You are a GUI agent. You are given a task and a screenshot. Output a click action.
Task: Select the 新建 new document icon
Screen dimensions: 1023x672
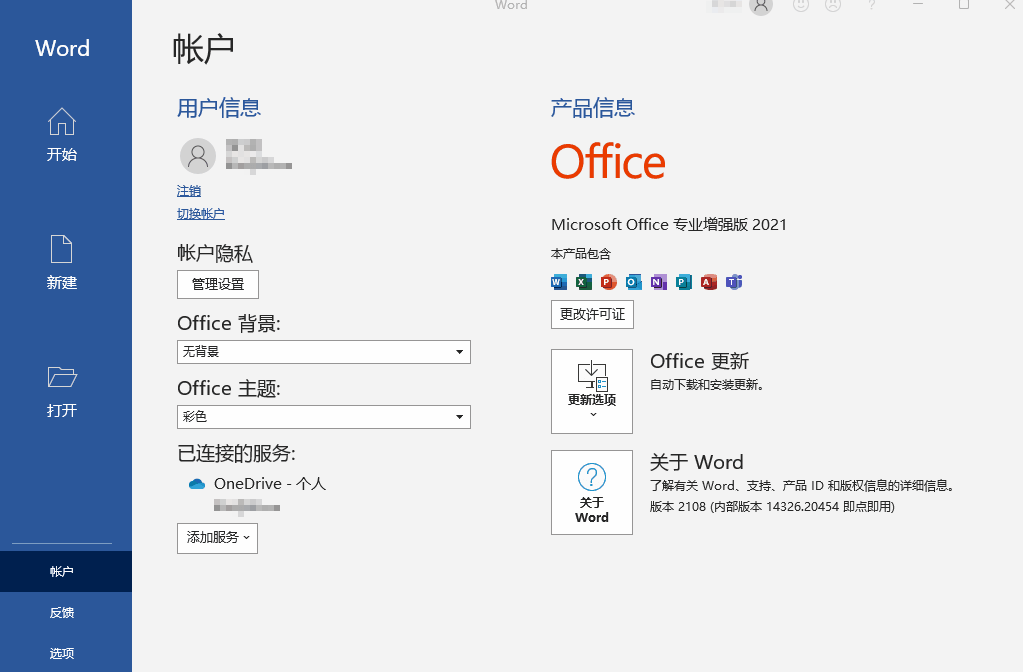click(x=62, y=249)
